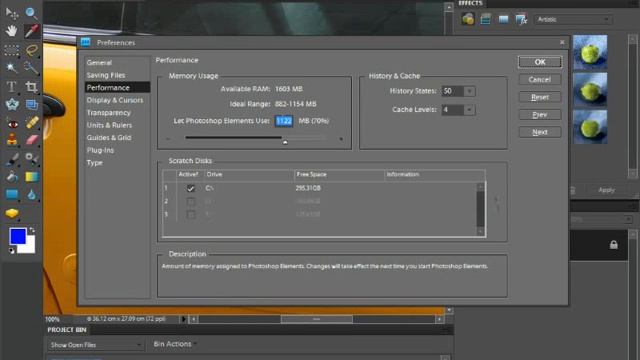
Task: Select the Horizontal Type tool
Action: pyautogui.click(x=12, y=87)
